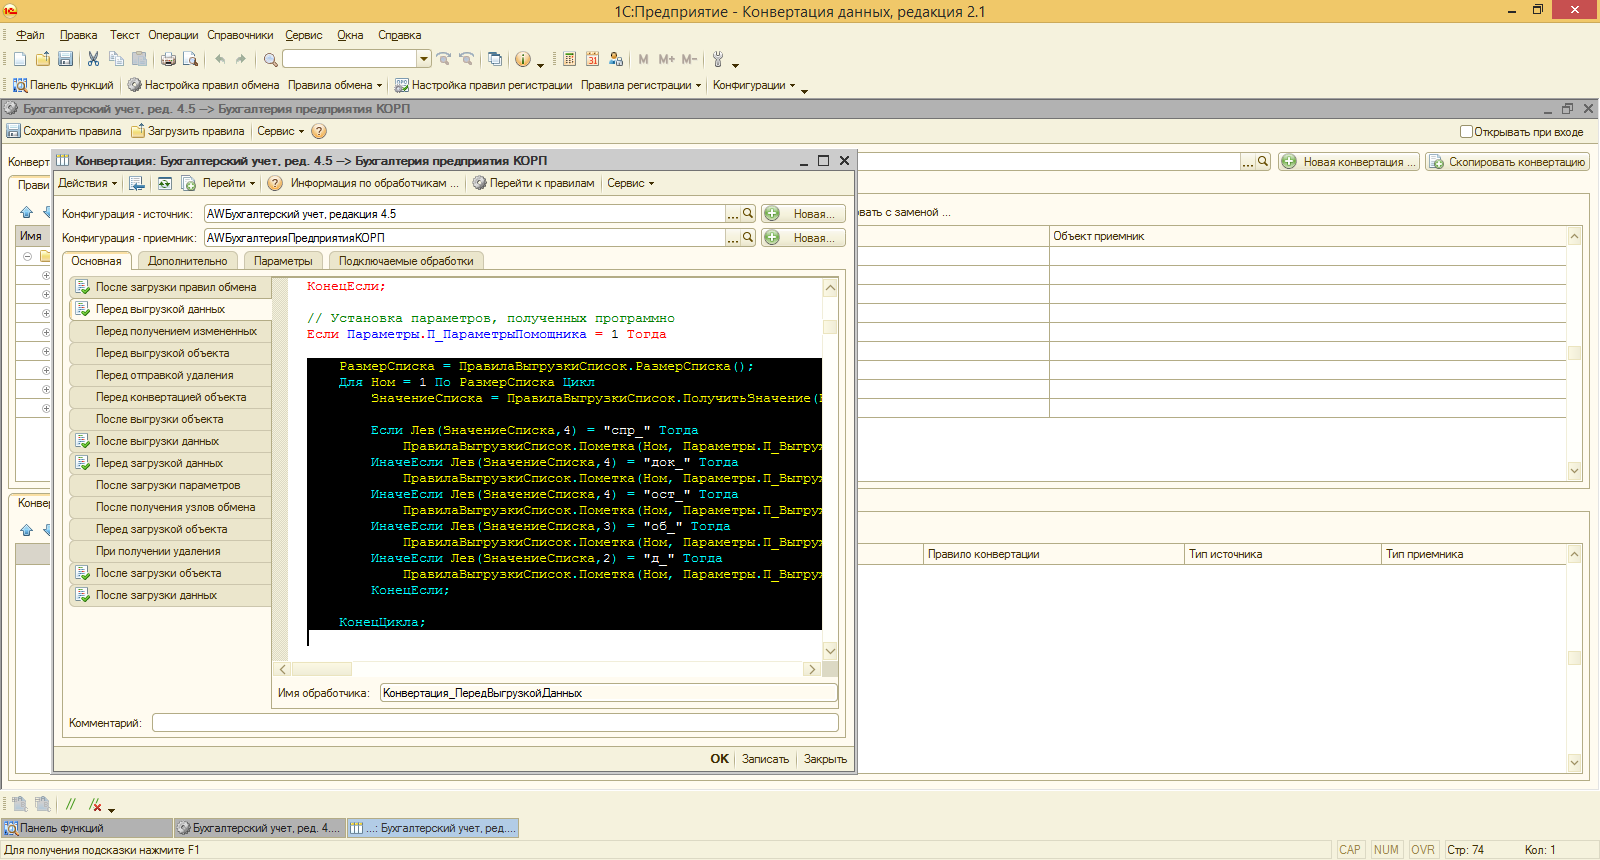1600x860 pixels.
Task: Click the Имя обработчика input field
Action: [609, 693]
